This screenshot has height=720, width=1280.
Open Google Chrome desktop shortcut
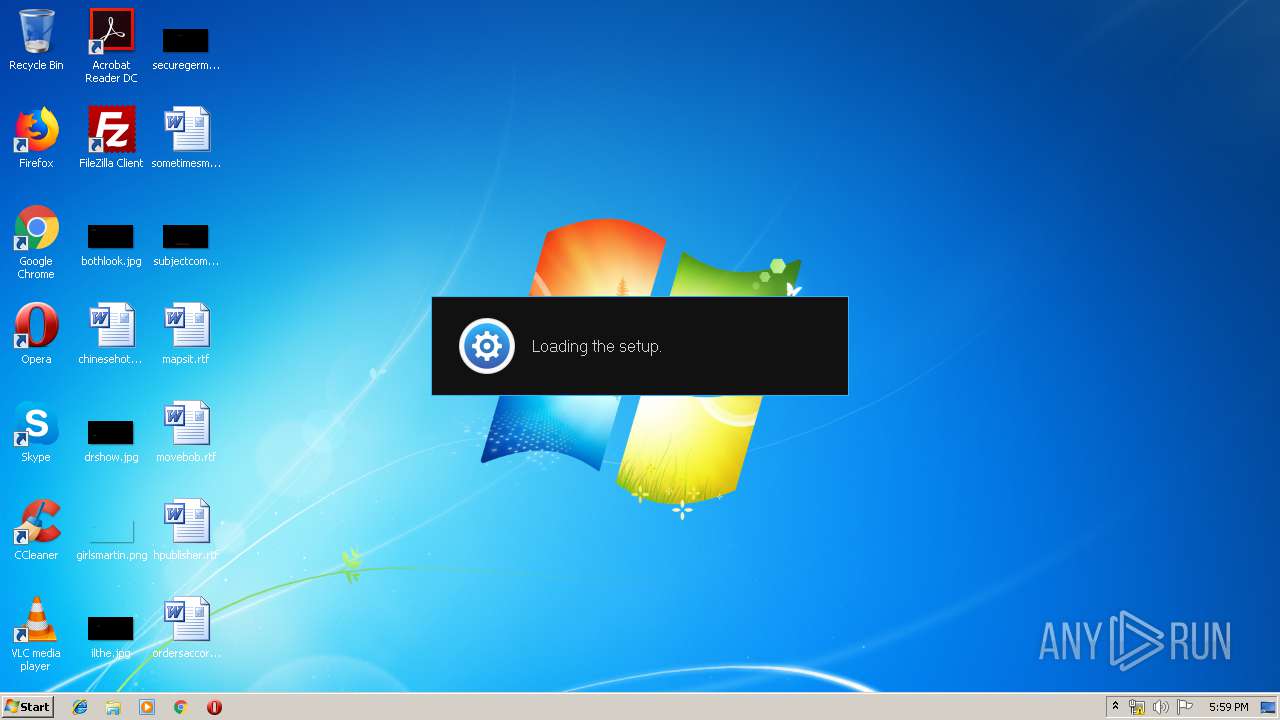point(36,243)
